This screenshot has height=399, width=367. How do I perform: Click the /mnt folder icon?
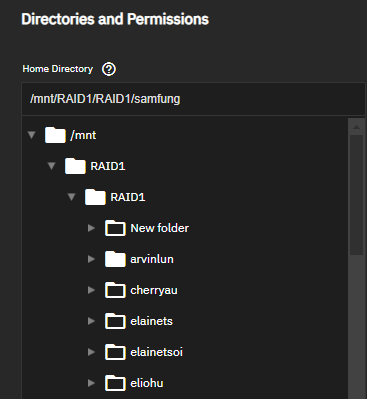[x=55, y=135]
